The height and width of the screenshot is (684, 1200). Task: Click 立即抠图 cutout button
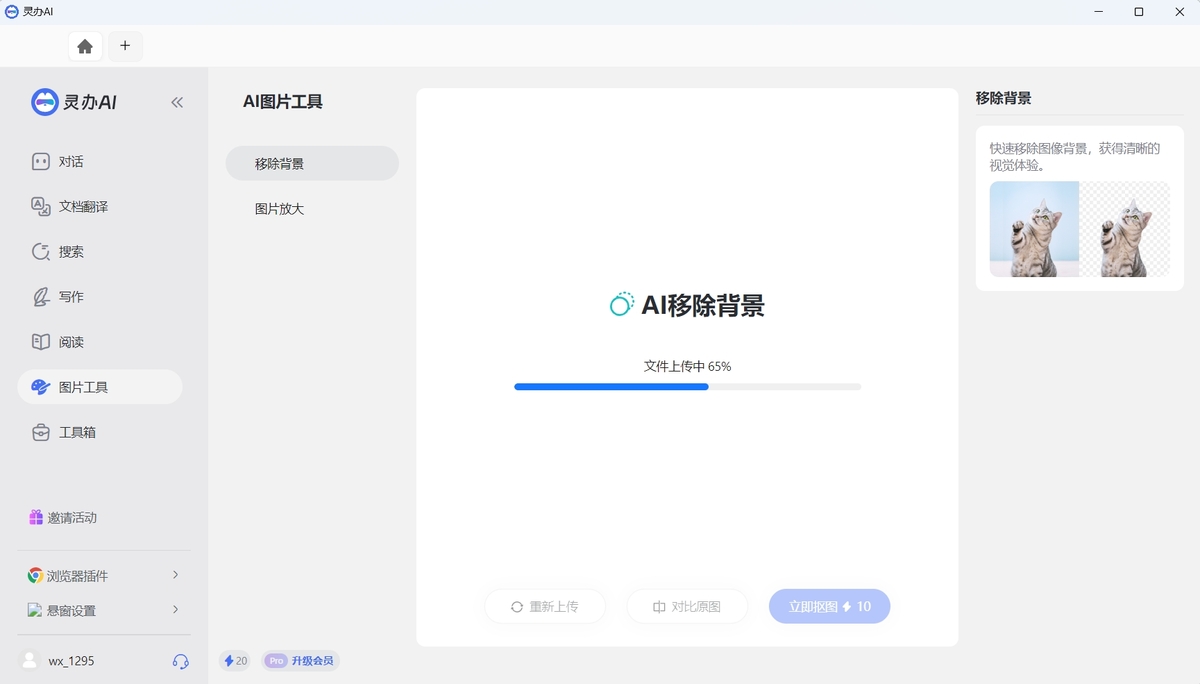(x=829, y=606)
